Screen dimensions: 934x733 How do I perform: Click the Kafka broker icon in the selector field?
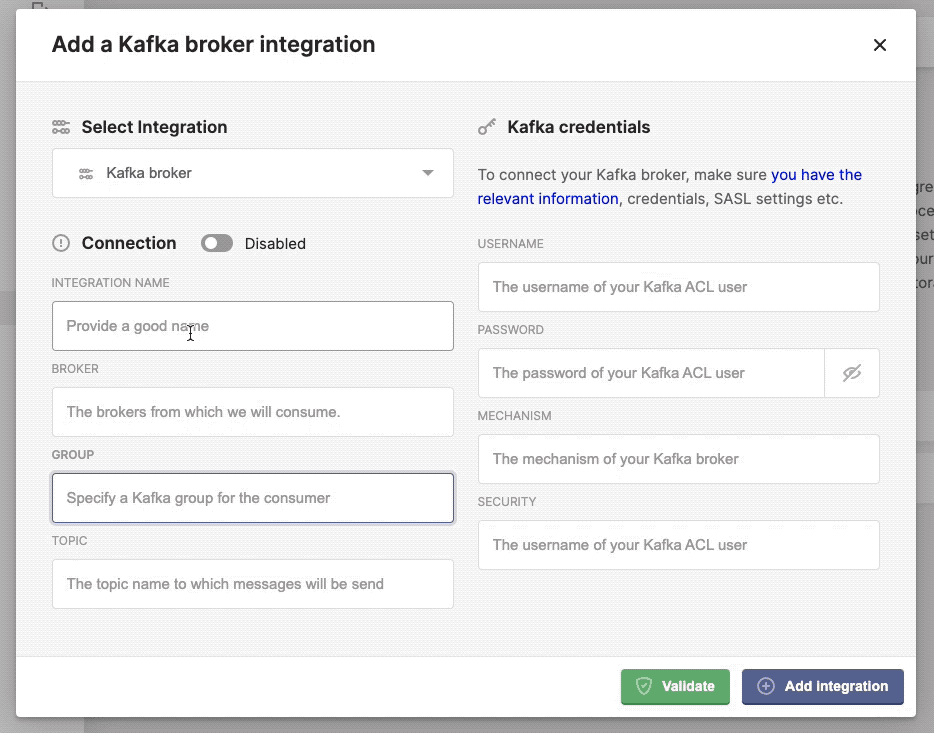coord(85,172)
